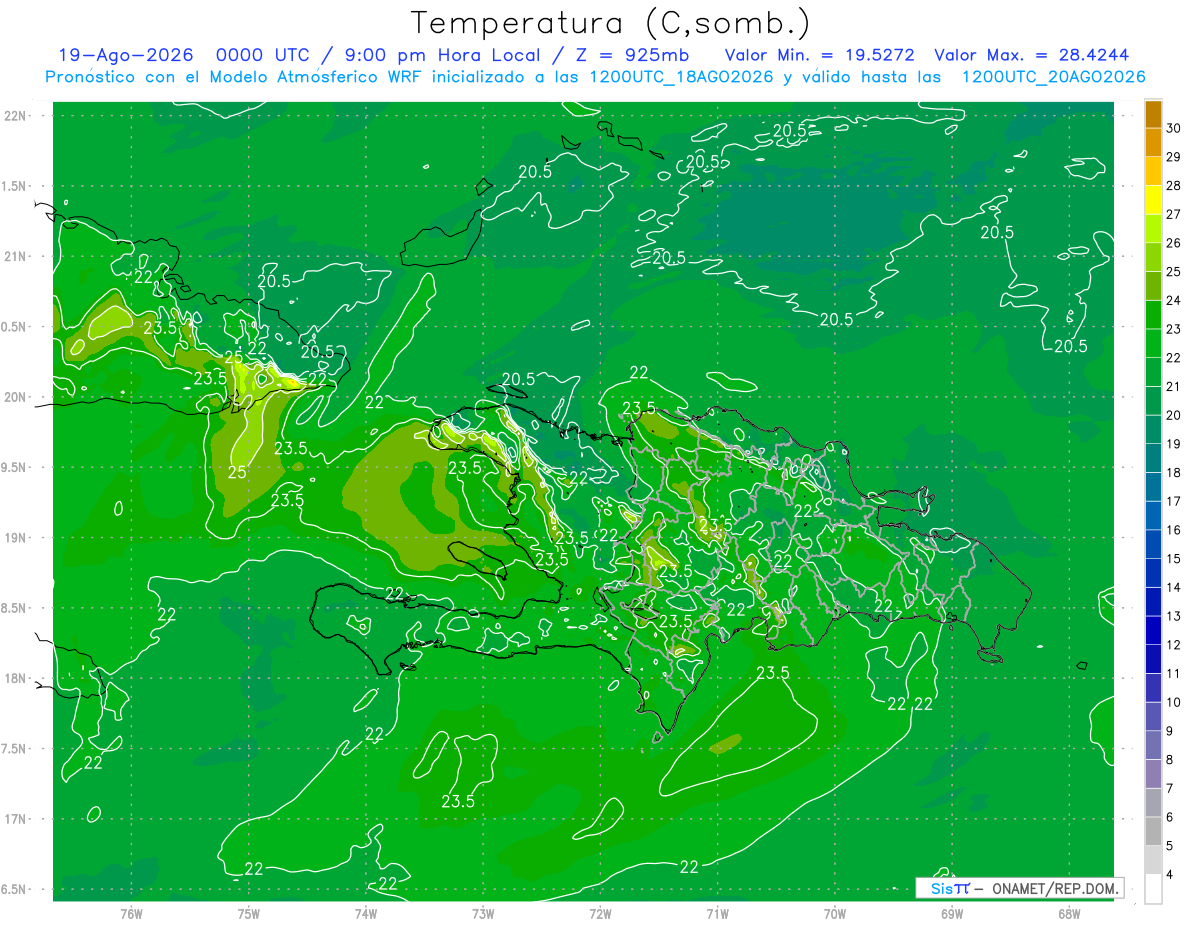Click the colorbar swatch between 8 and 9
This screenshot has width=1200, height=927.
(x=1153, y=745)
